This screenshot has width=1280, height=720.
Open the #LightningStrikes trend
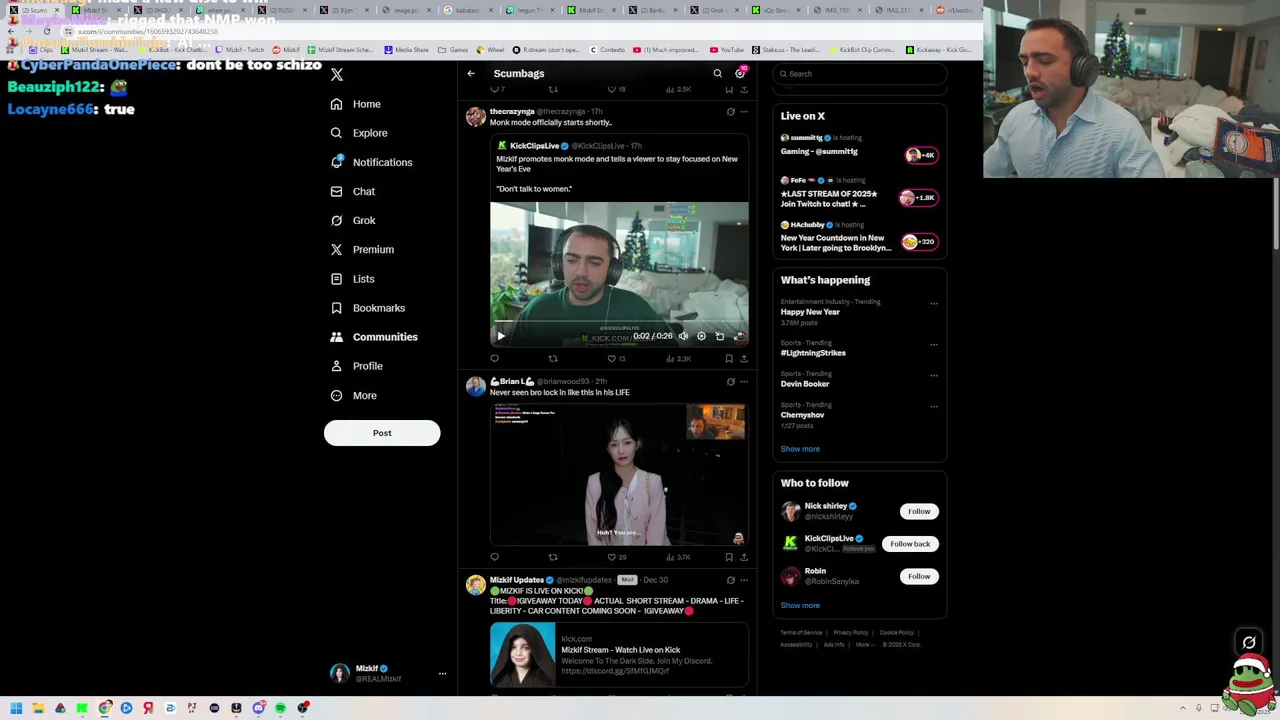point(813,353)
